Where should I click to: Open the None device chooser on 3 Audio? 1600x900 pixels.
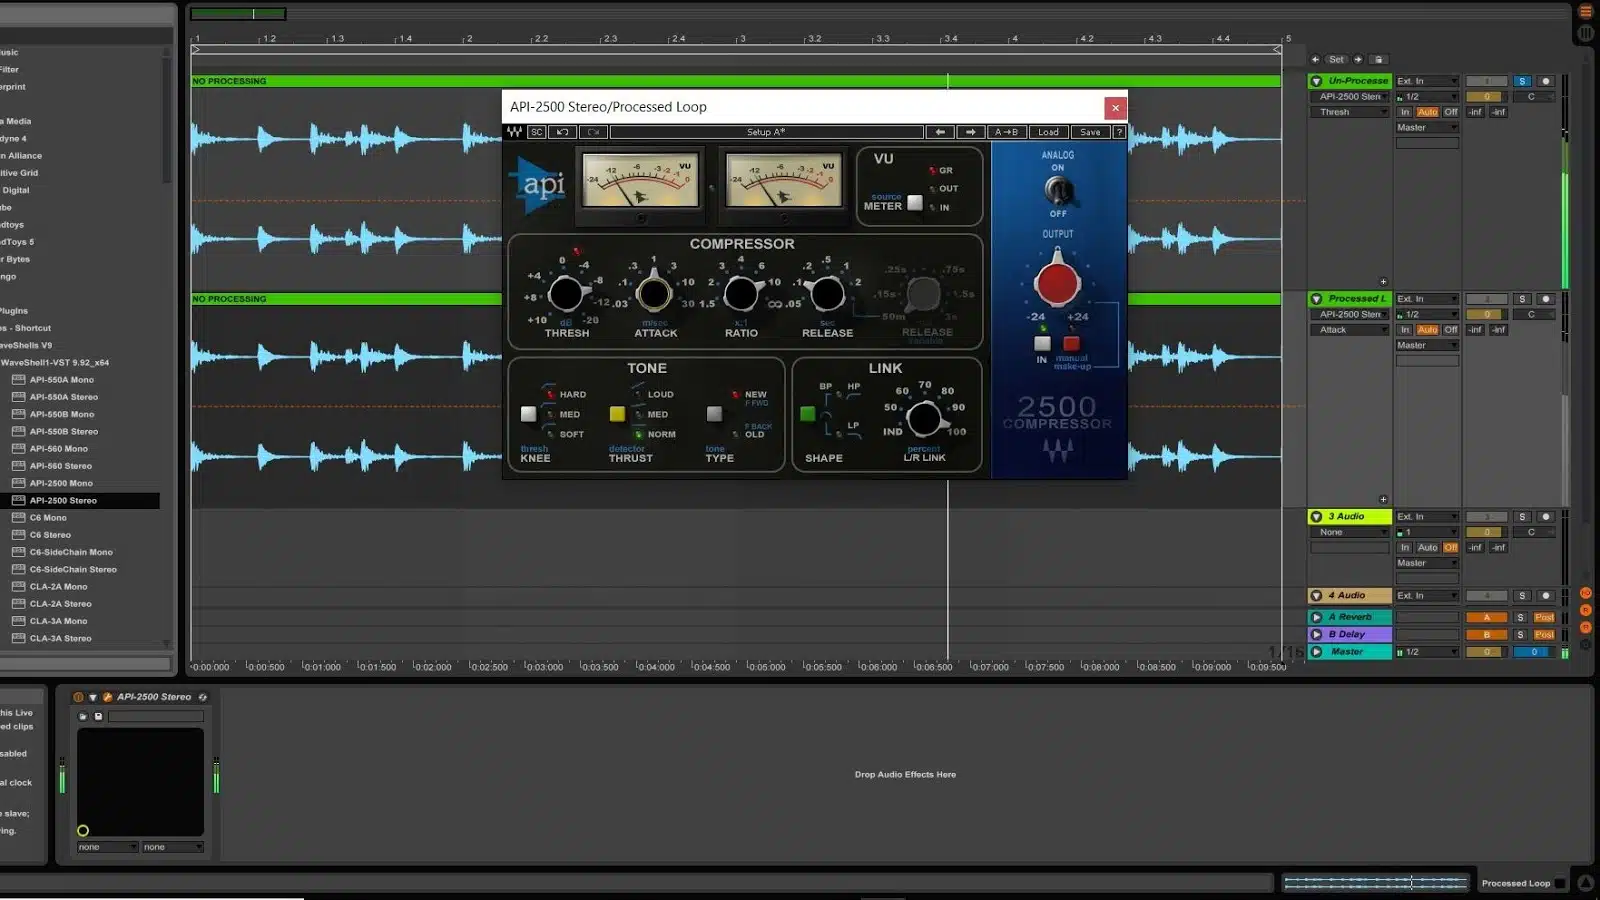click(1350, 532)
